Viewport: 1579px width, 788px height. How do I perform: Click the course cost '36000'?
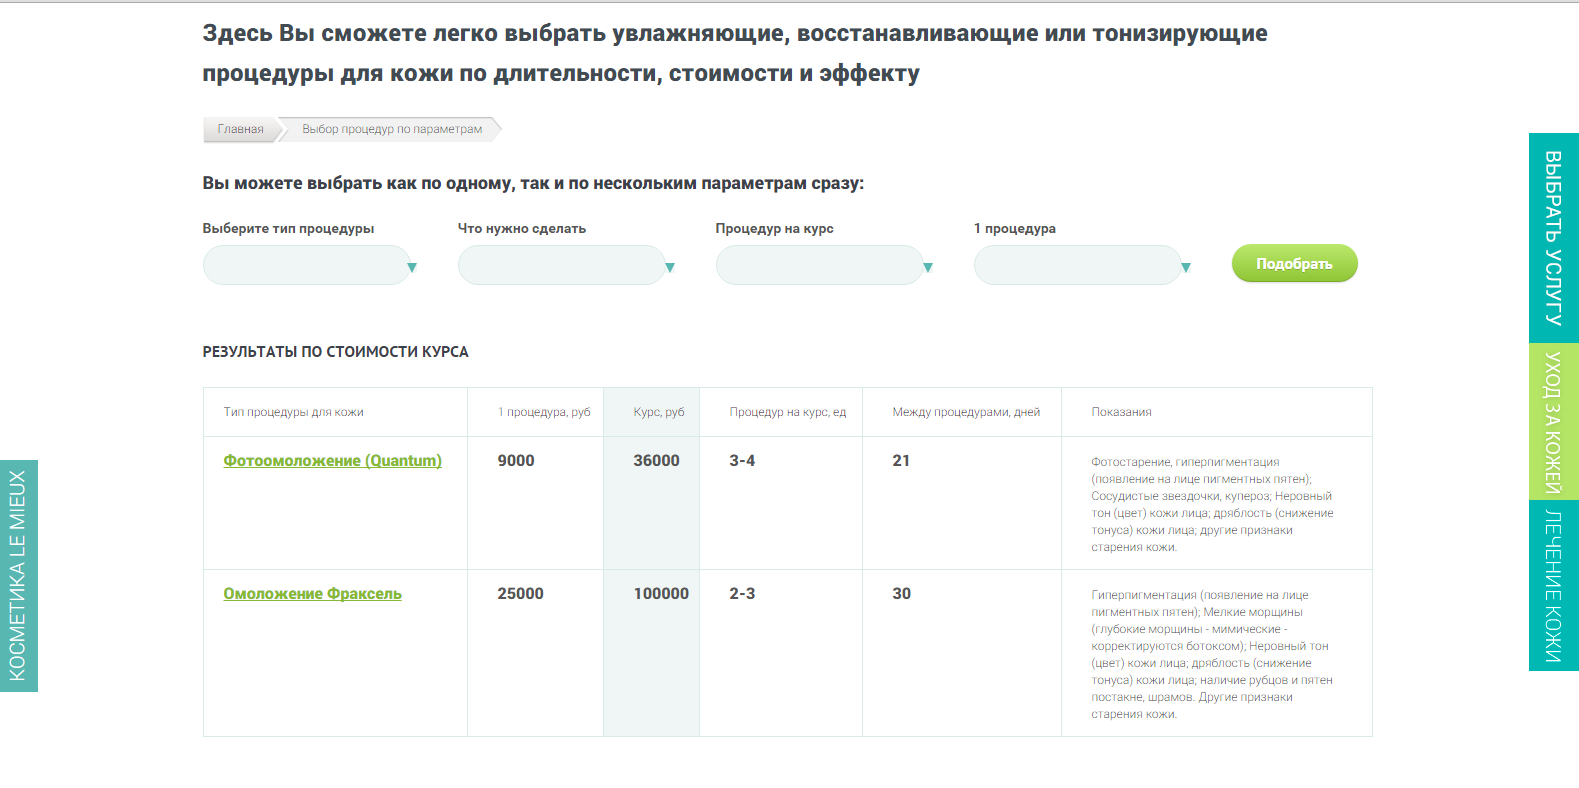coord(656,460)
